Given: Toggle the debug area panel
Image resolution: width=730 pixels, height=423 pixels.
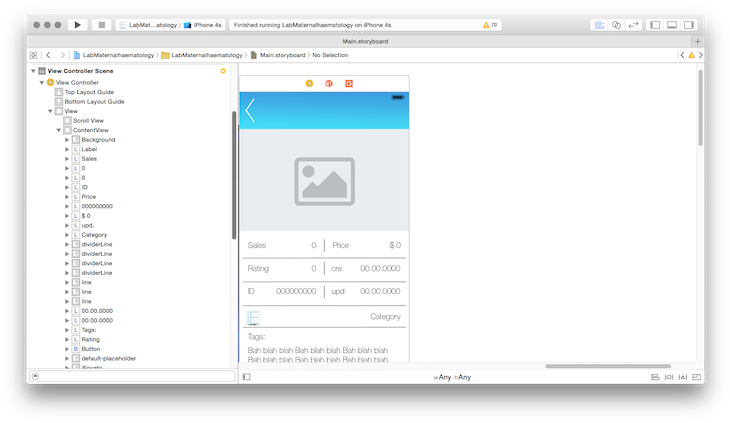Looking at the screenshot, I should pos(672,25).
